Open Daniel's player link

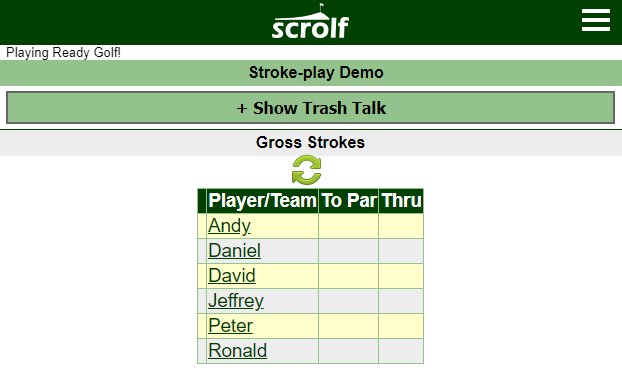pos(234,251)
